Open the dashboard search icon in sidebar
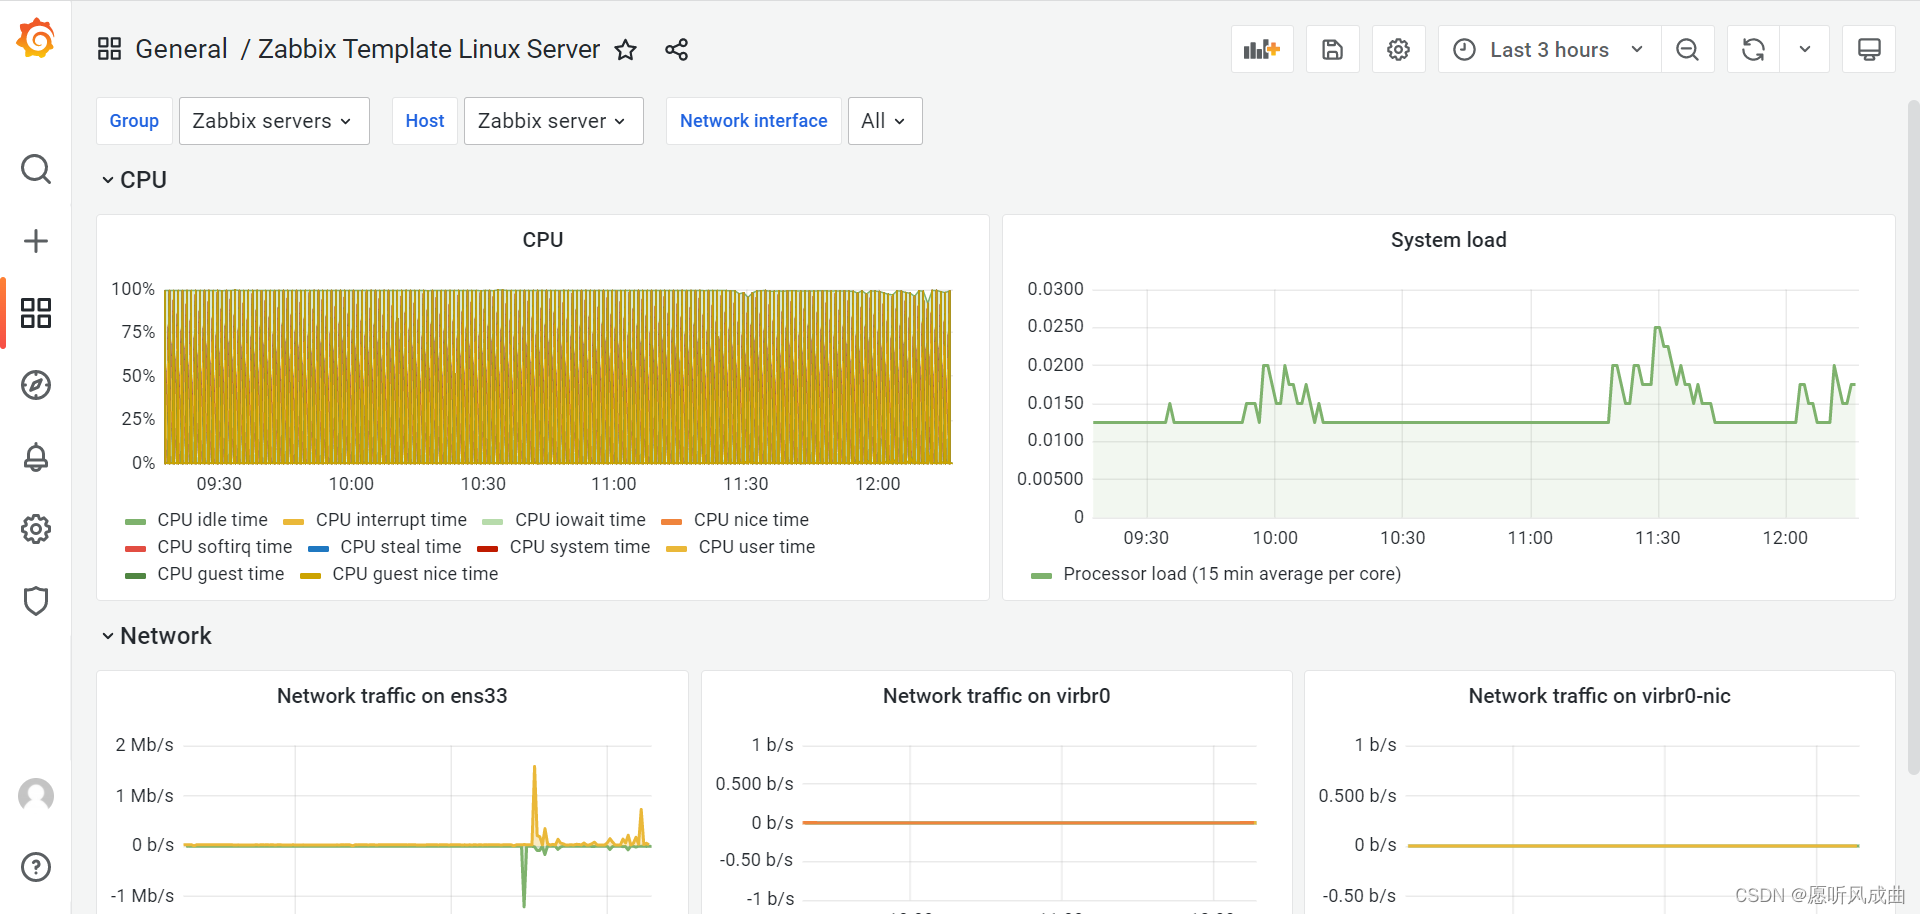 tap(36, 169)
